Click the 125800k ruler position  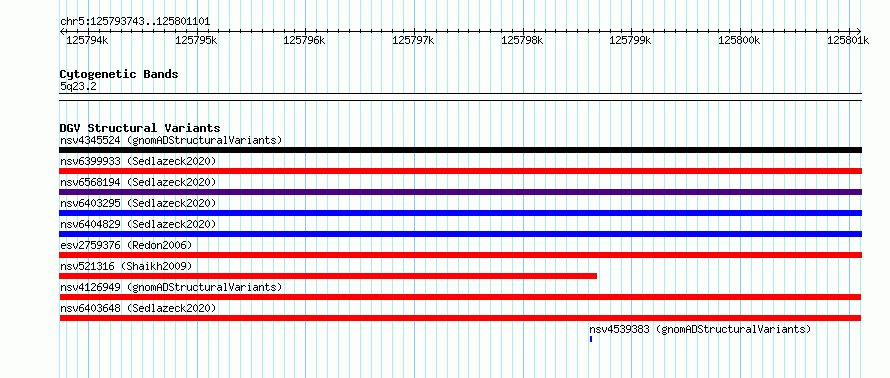[x=740, y=40]
